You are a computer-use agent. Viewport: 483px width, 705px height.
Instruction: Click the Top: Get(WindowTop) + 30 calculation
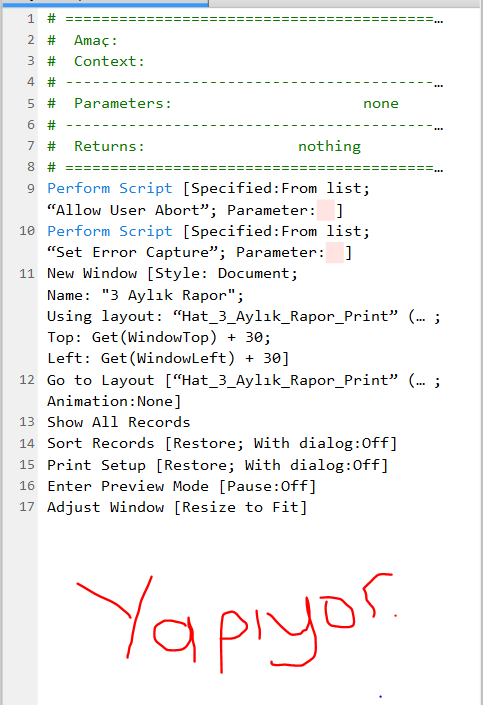pyautogui.click(x=159, y=337)
